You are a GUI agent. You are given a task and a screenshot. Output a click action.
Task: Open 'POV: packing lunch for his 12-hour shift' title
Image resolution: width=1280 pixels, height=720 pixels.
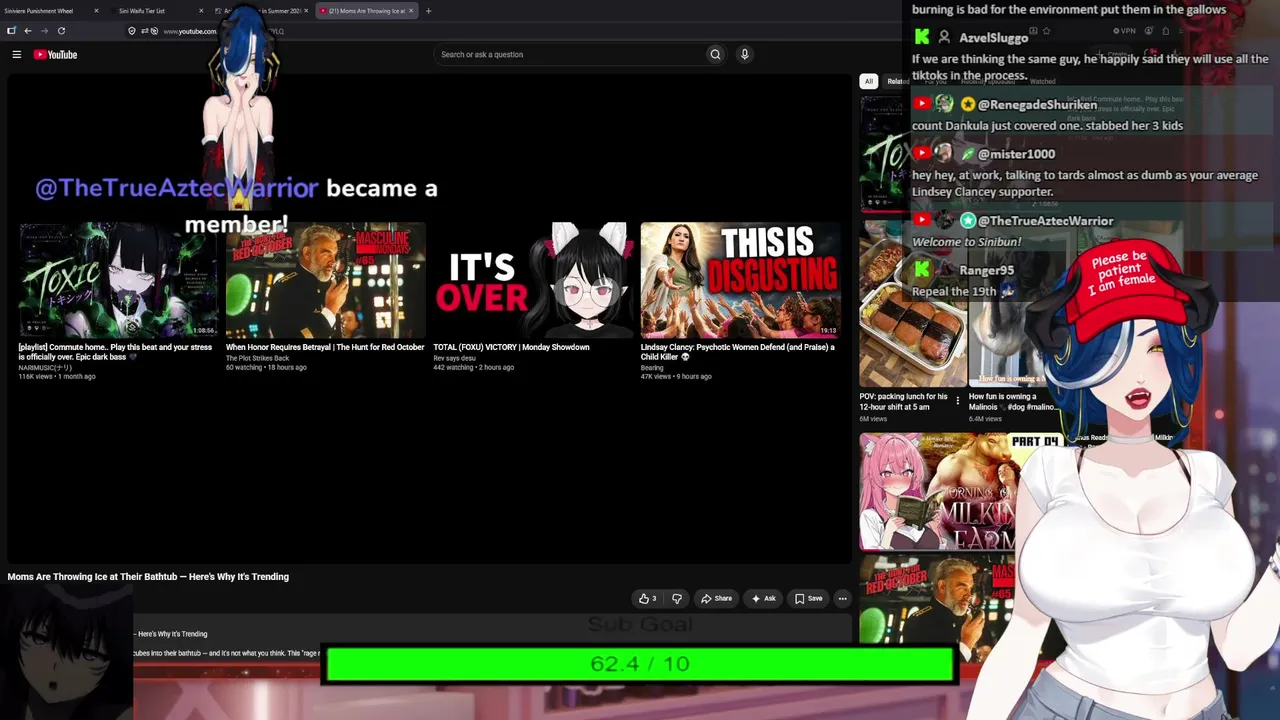904,401
